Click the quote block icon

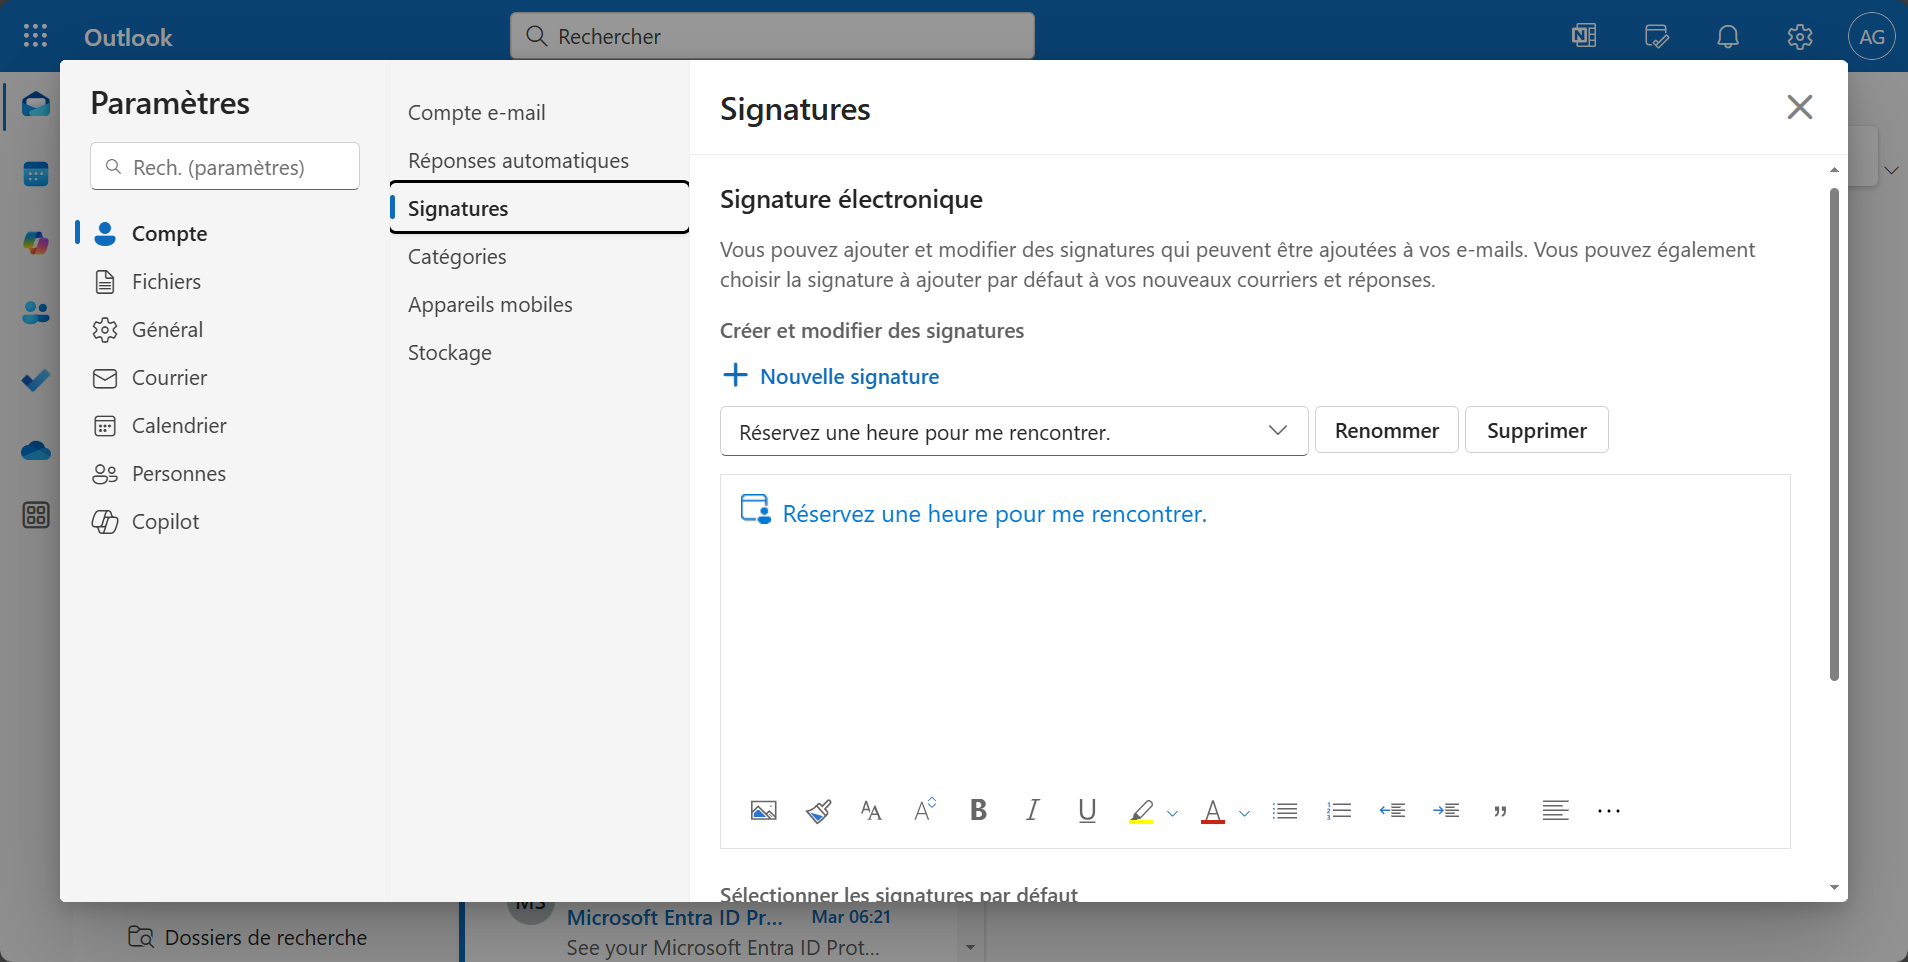click(x=1500, y=811)
